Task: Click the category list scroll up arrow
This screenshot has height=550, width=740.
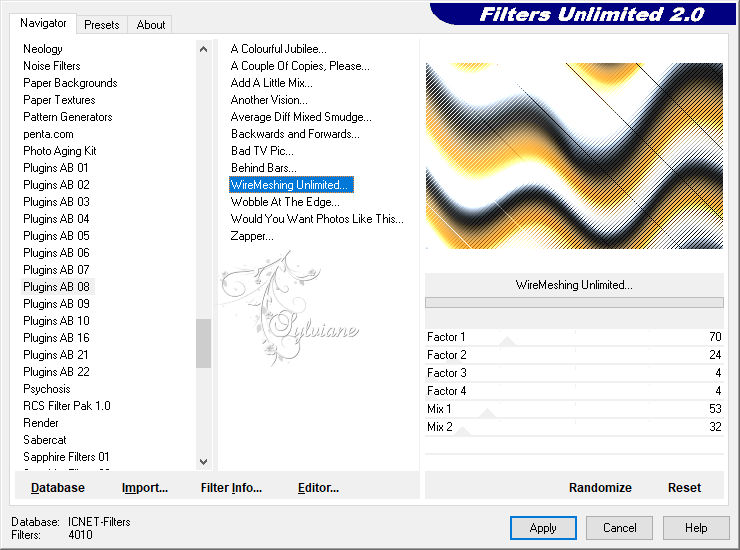Action: (x=203, y=49)
